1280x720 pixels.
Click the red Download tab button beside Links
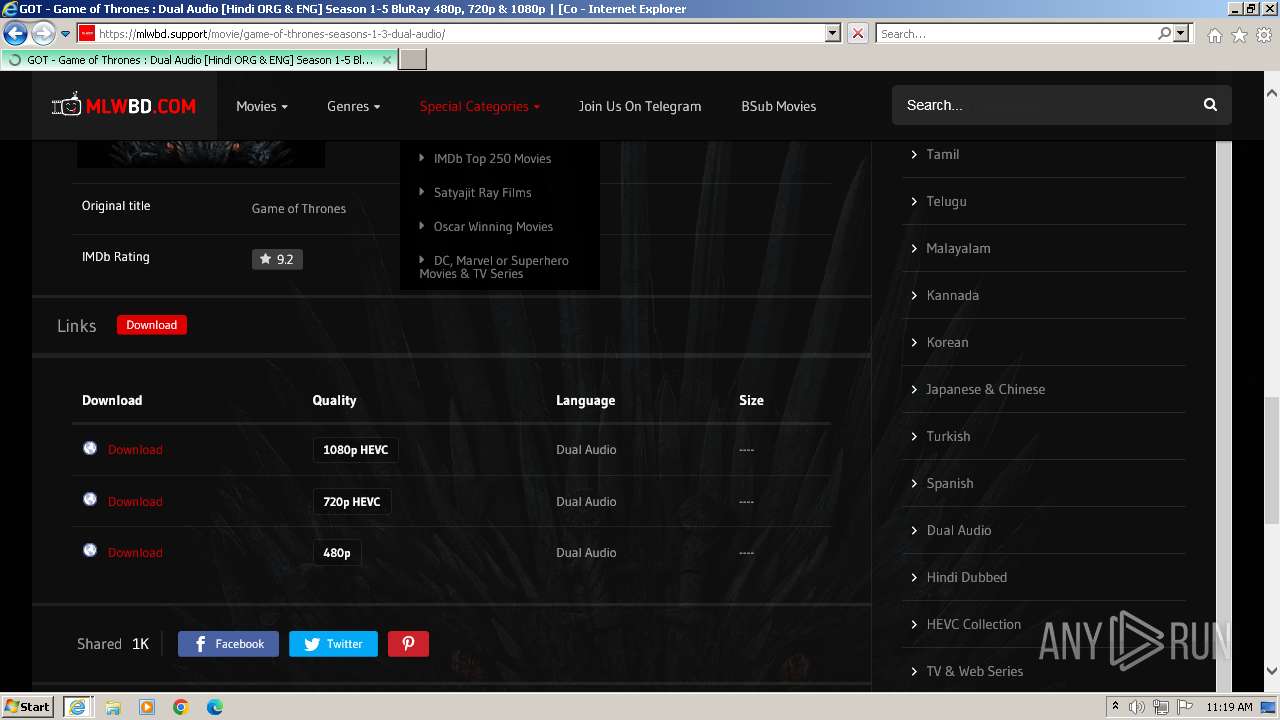pos(152,325)
